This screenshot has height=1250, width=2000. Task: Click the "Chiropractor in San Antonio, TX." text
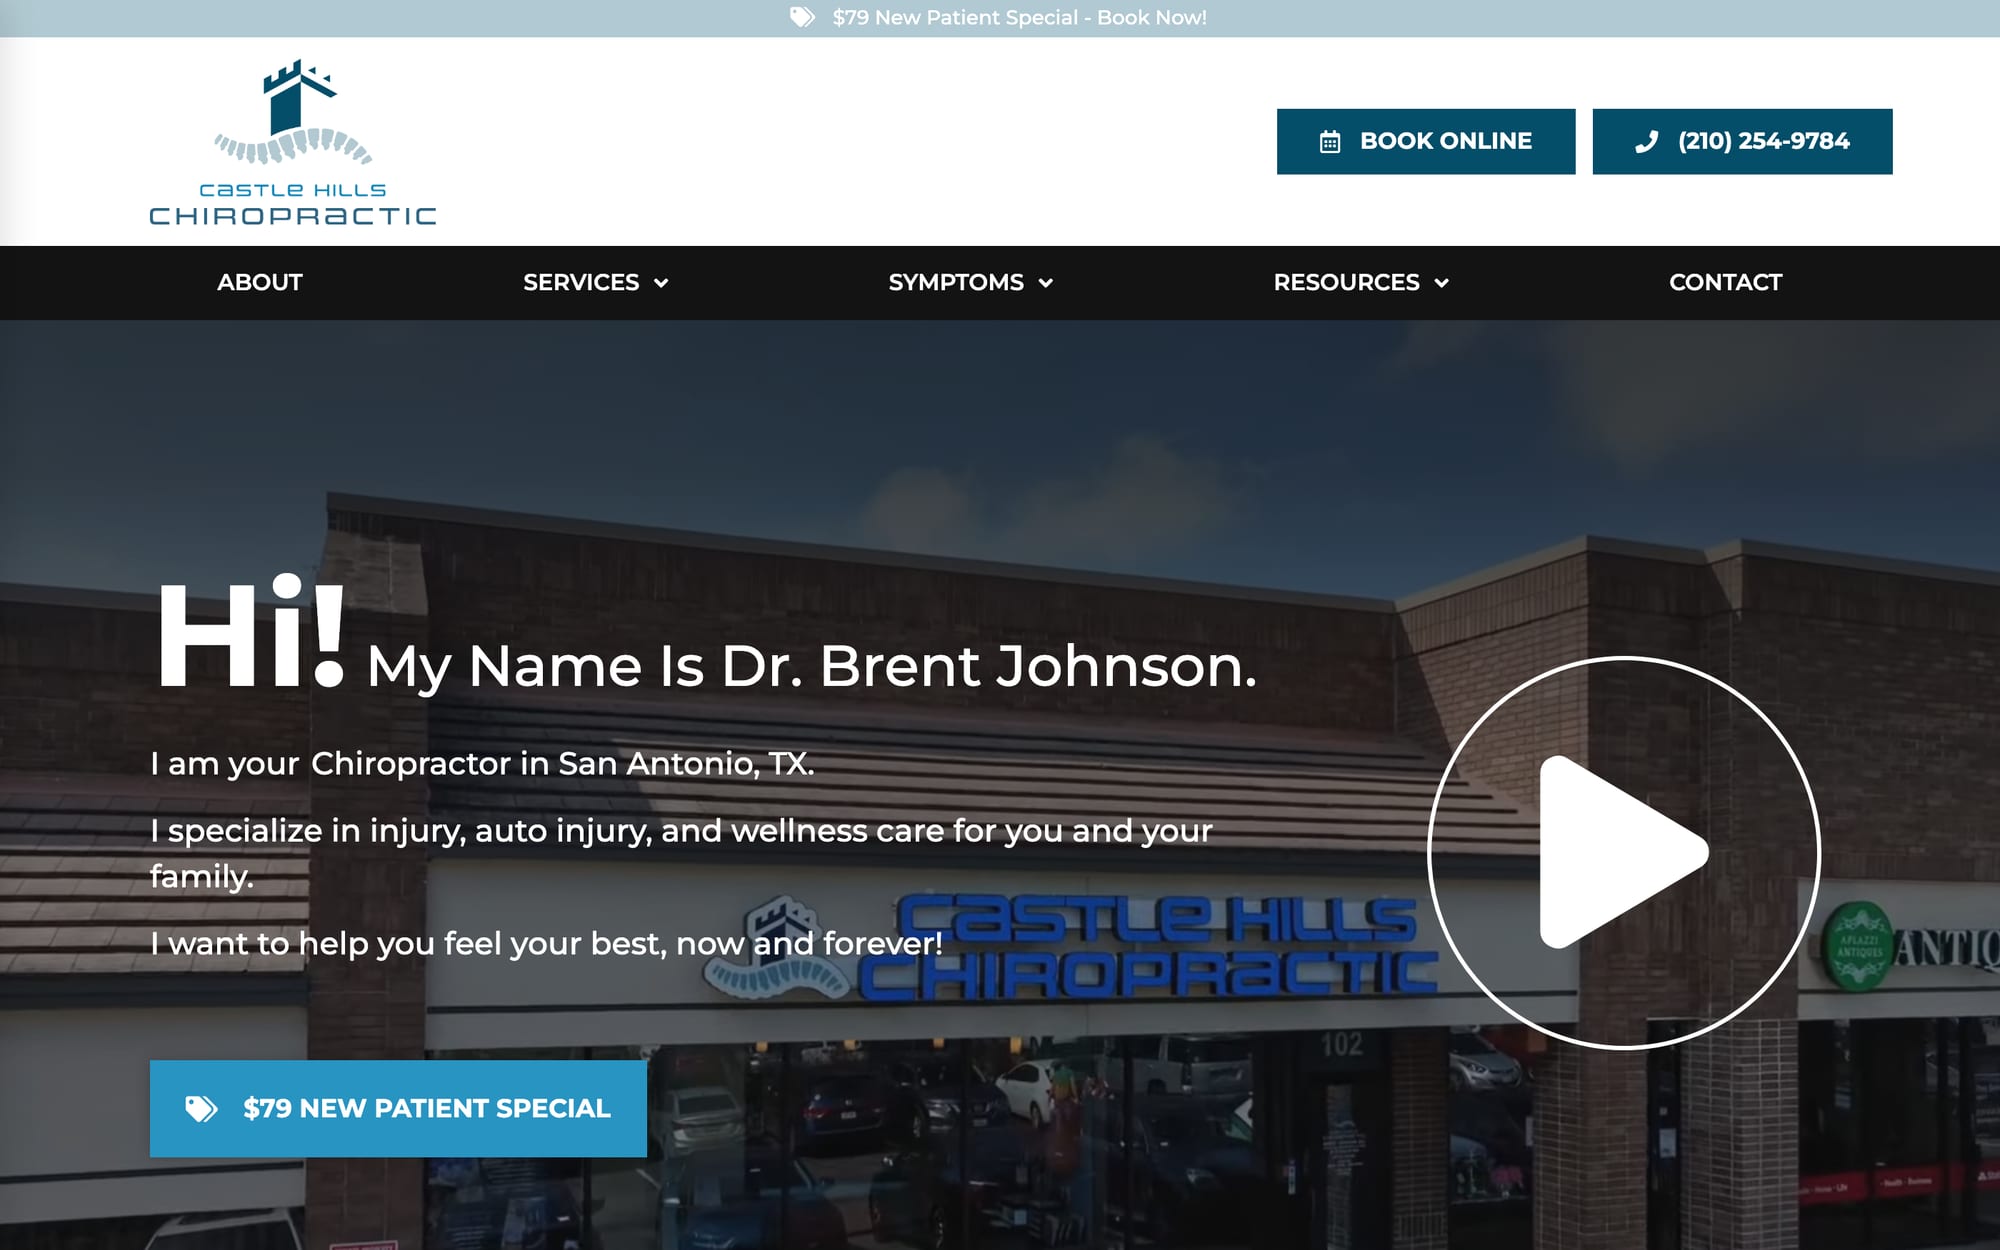563,763
